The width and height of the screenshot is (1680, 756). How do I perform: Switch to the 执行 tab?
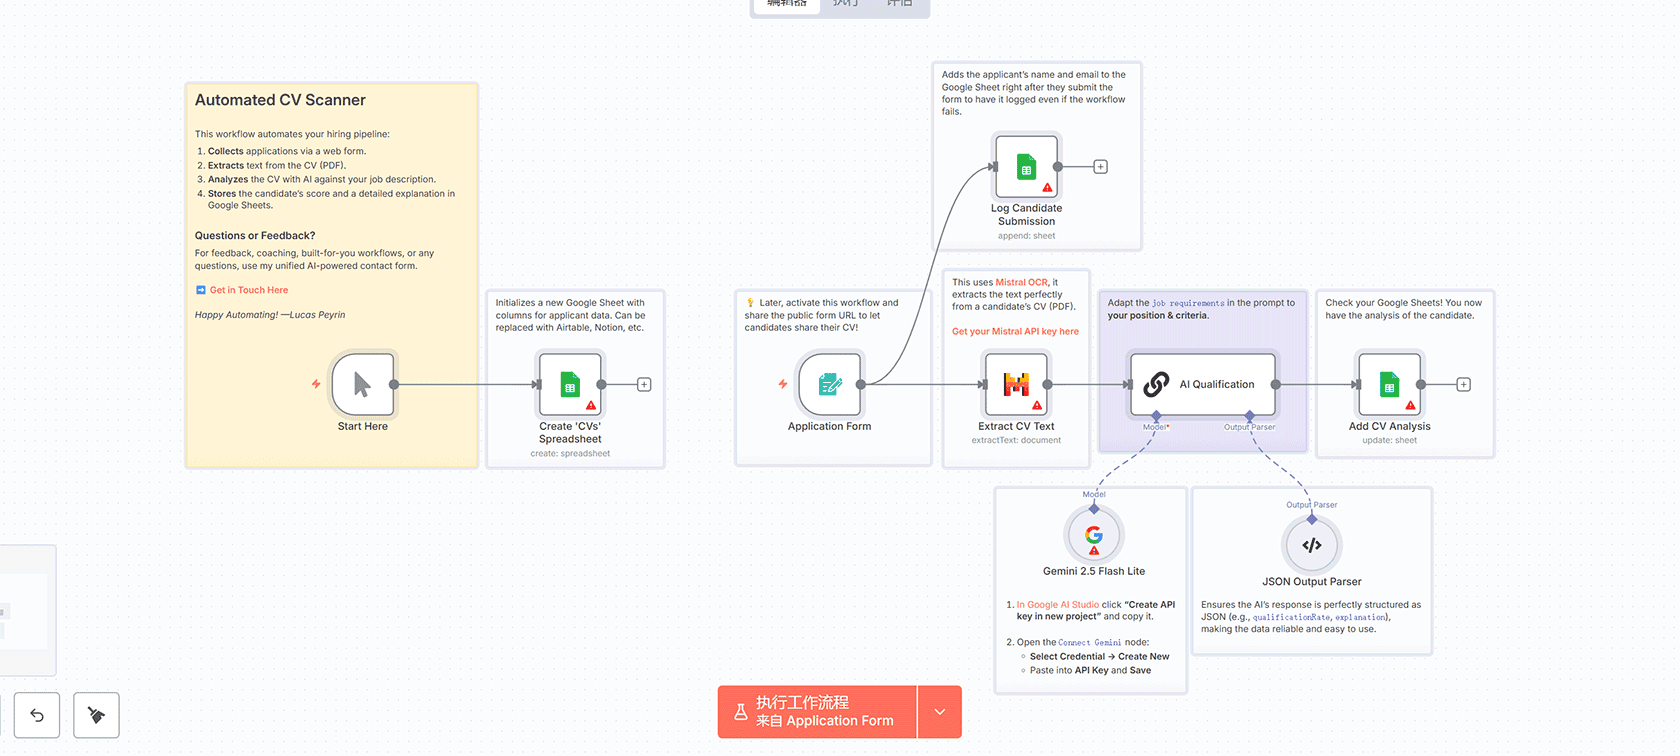pos(846,4)
